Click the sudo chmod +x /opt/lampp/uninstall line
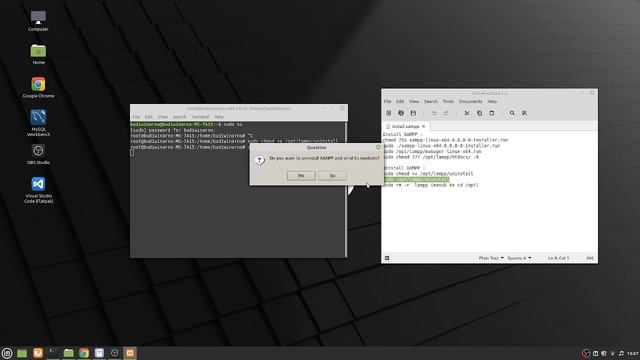The image size is (640, 360). pyautogui.click(x=428, y=173)
